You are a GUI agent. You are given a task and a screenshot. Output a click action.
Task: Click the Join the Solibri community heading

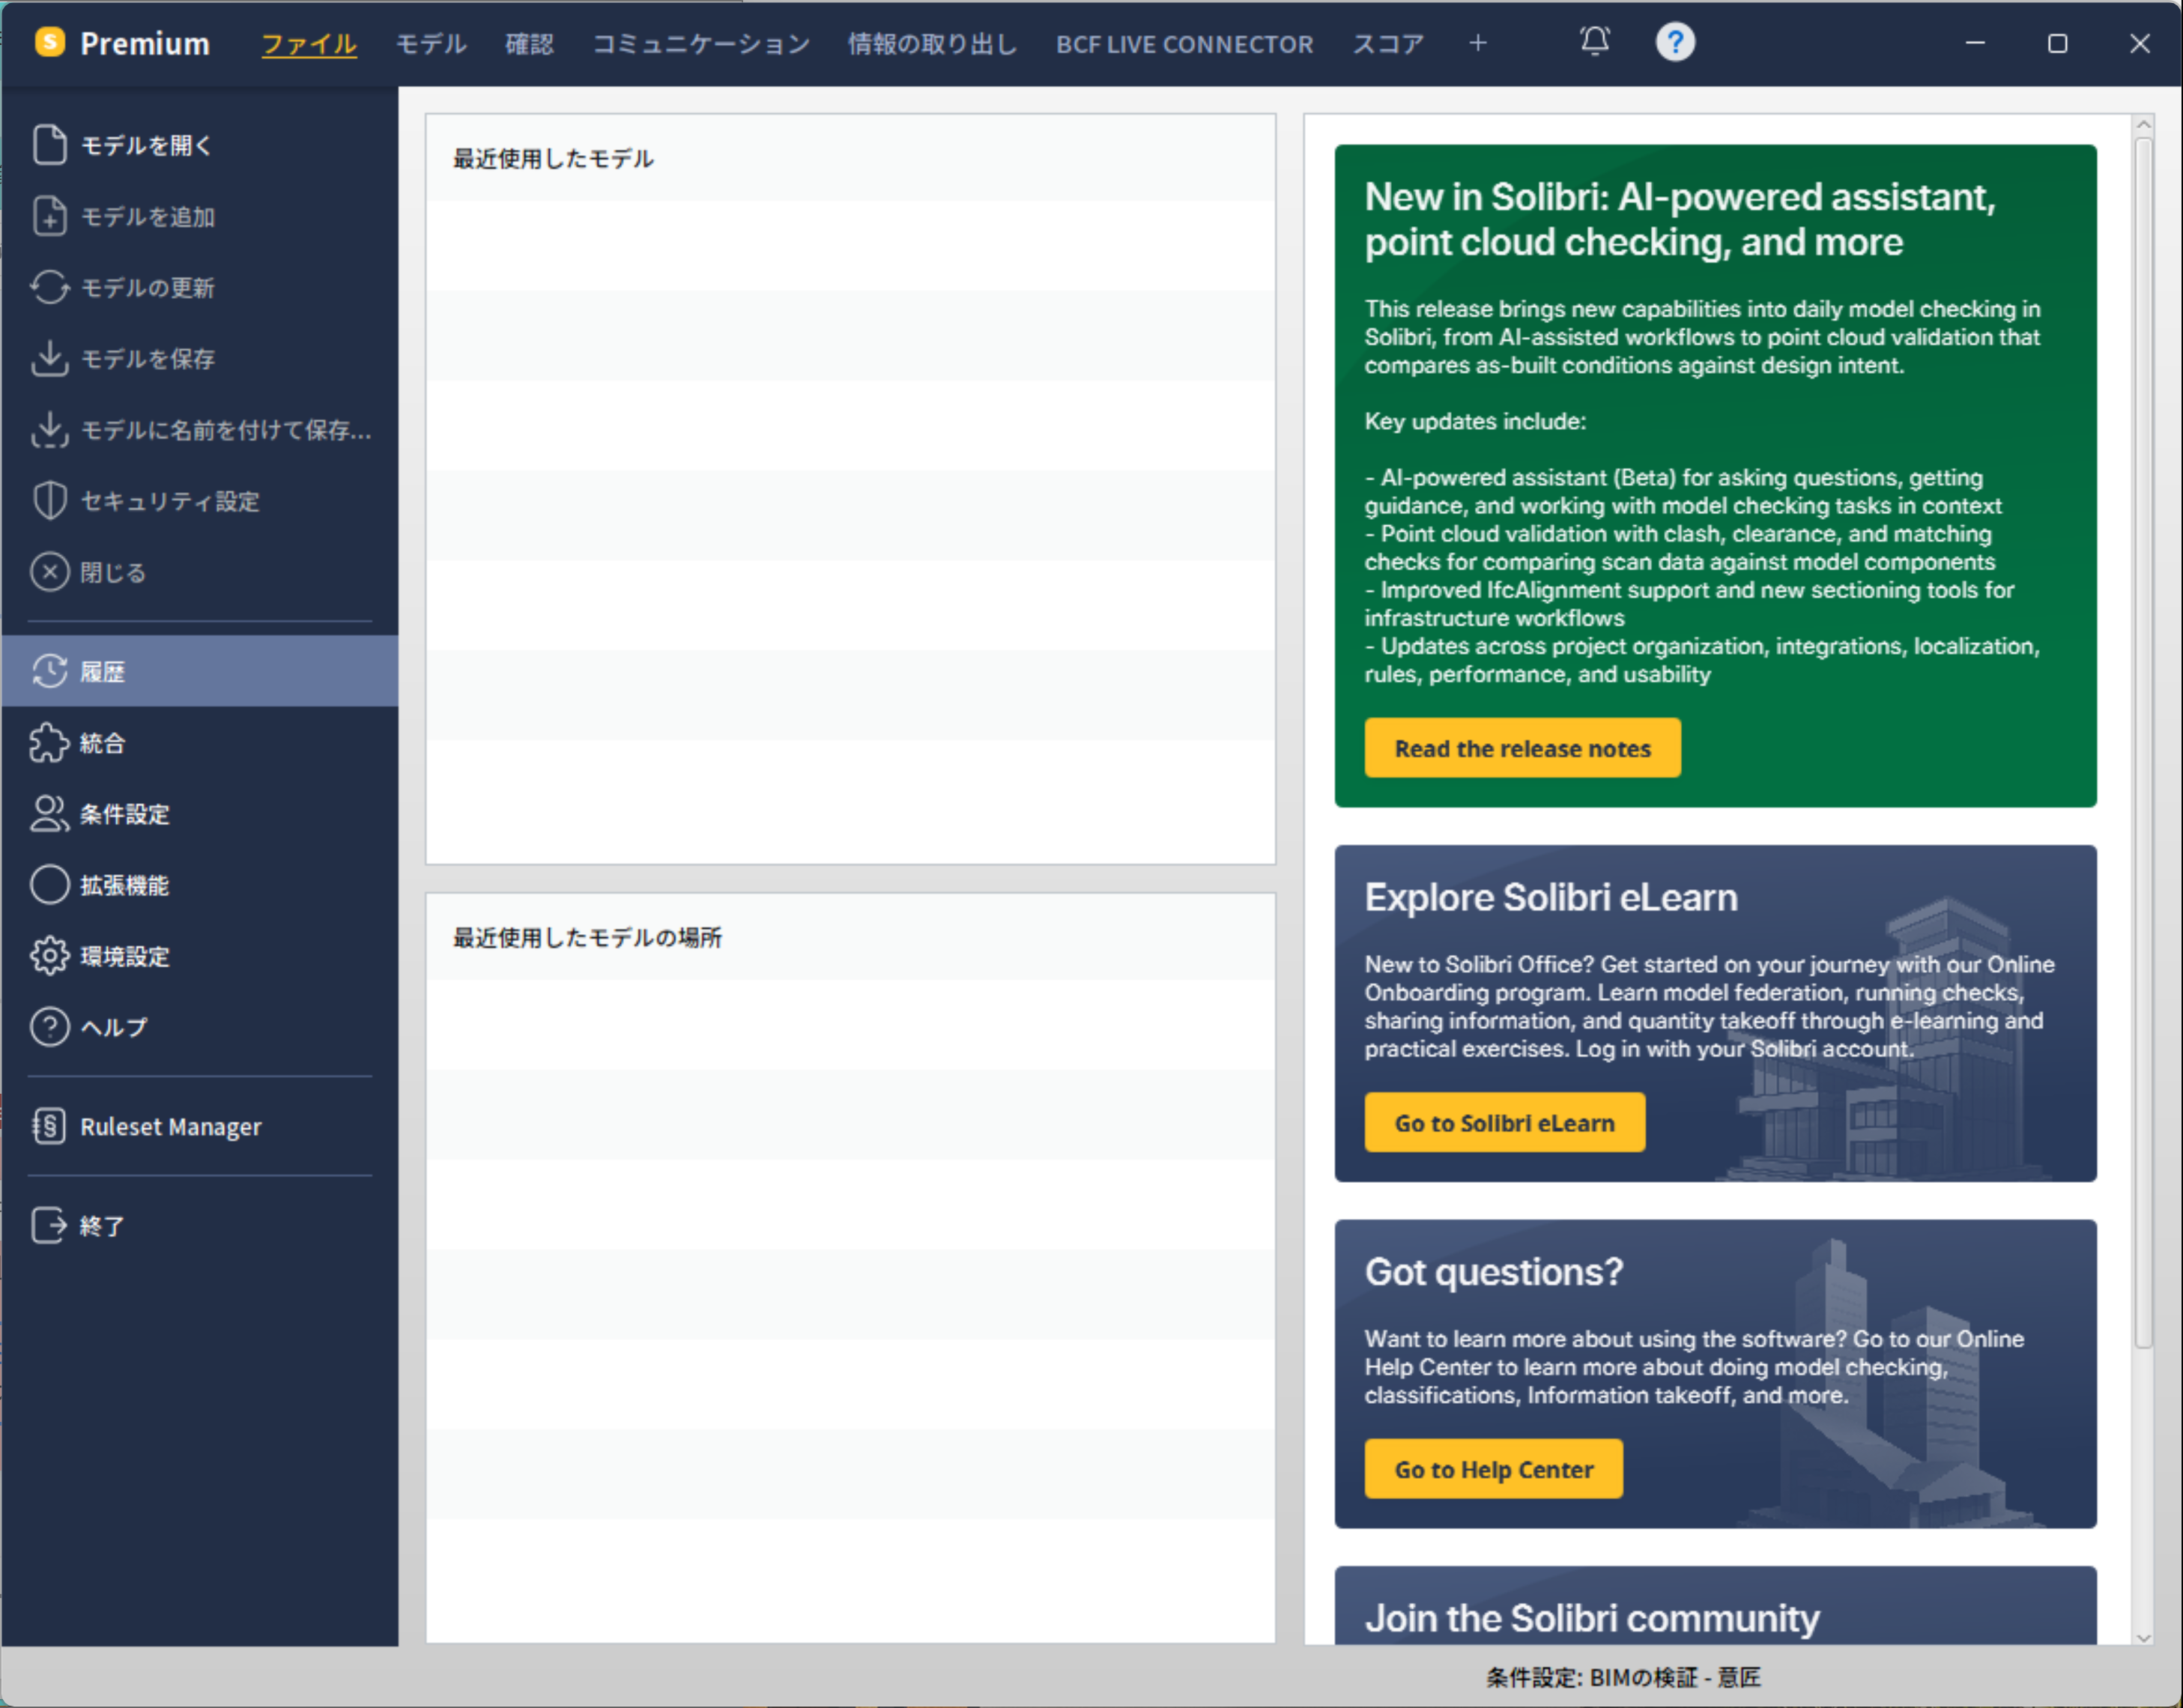pyautogui.click(x=1592, y=1617)
